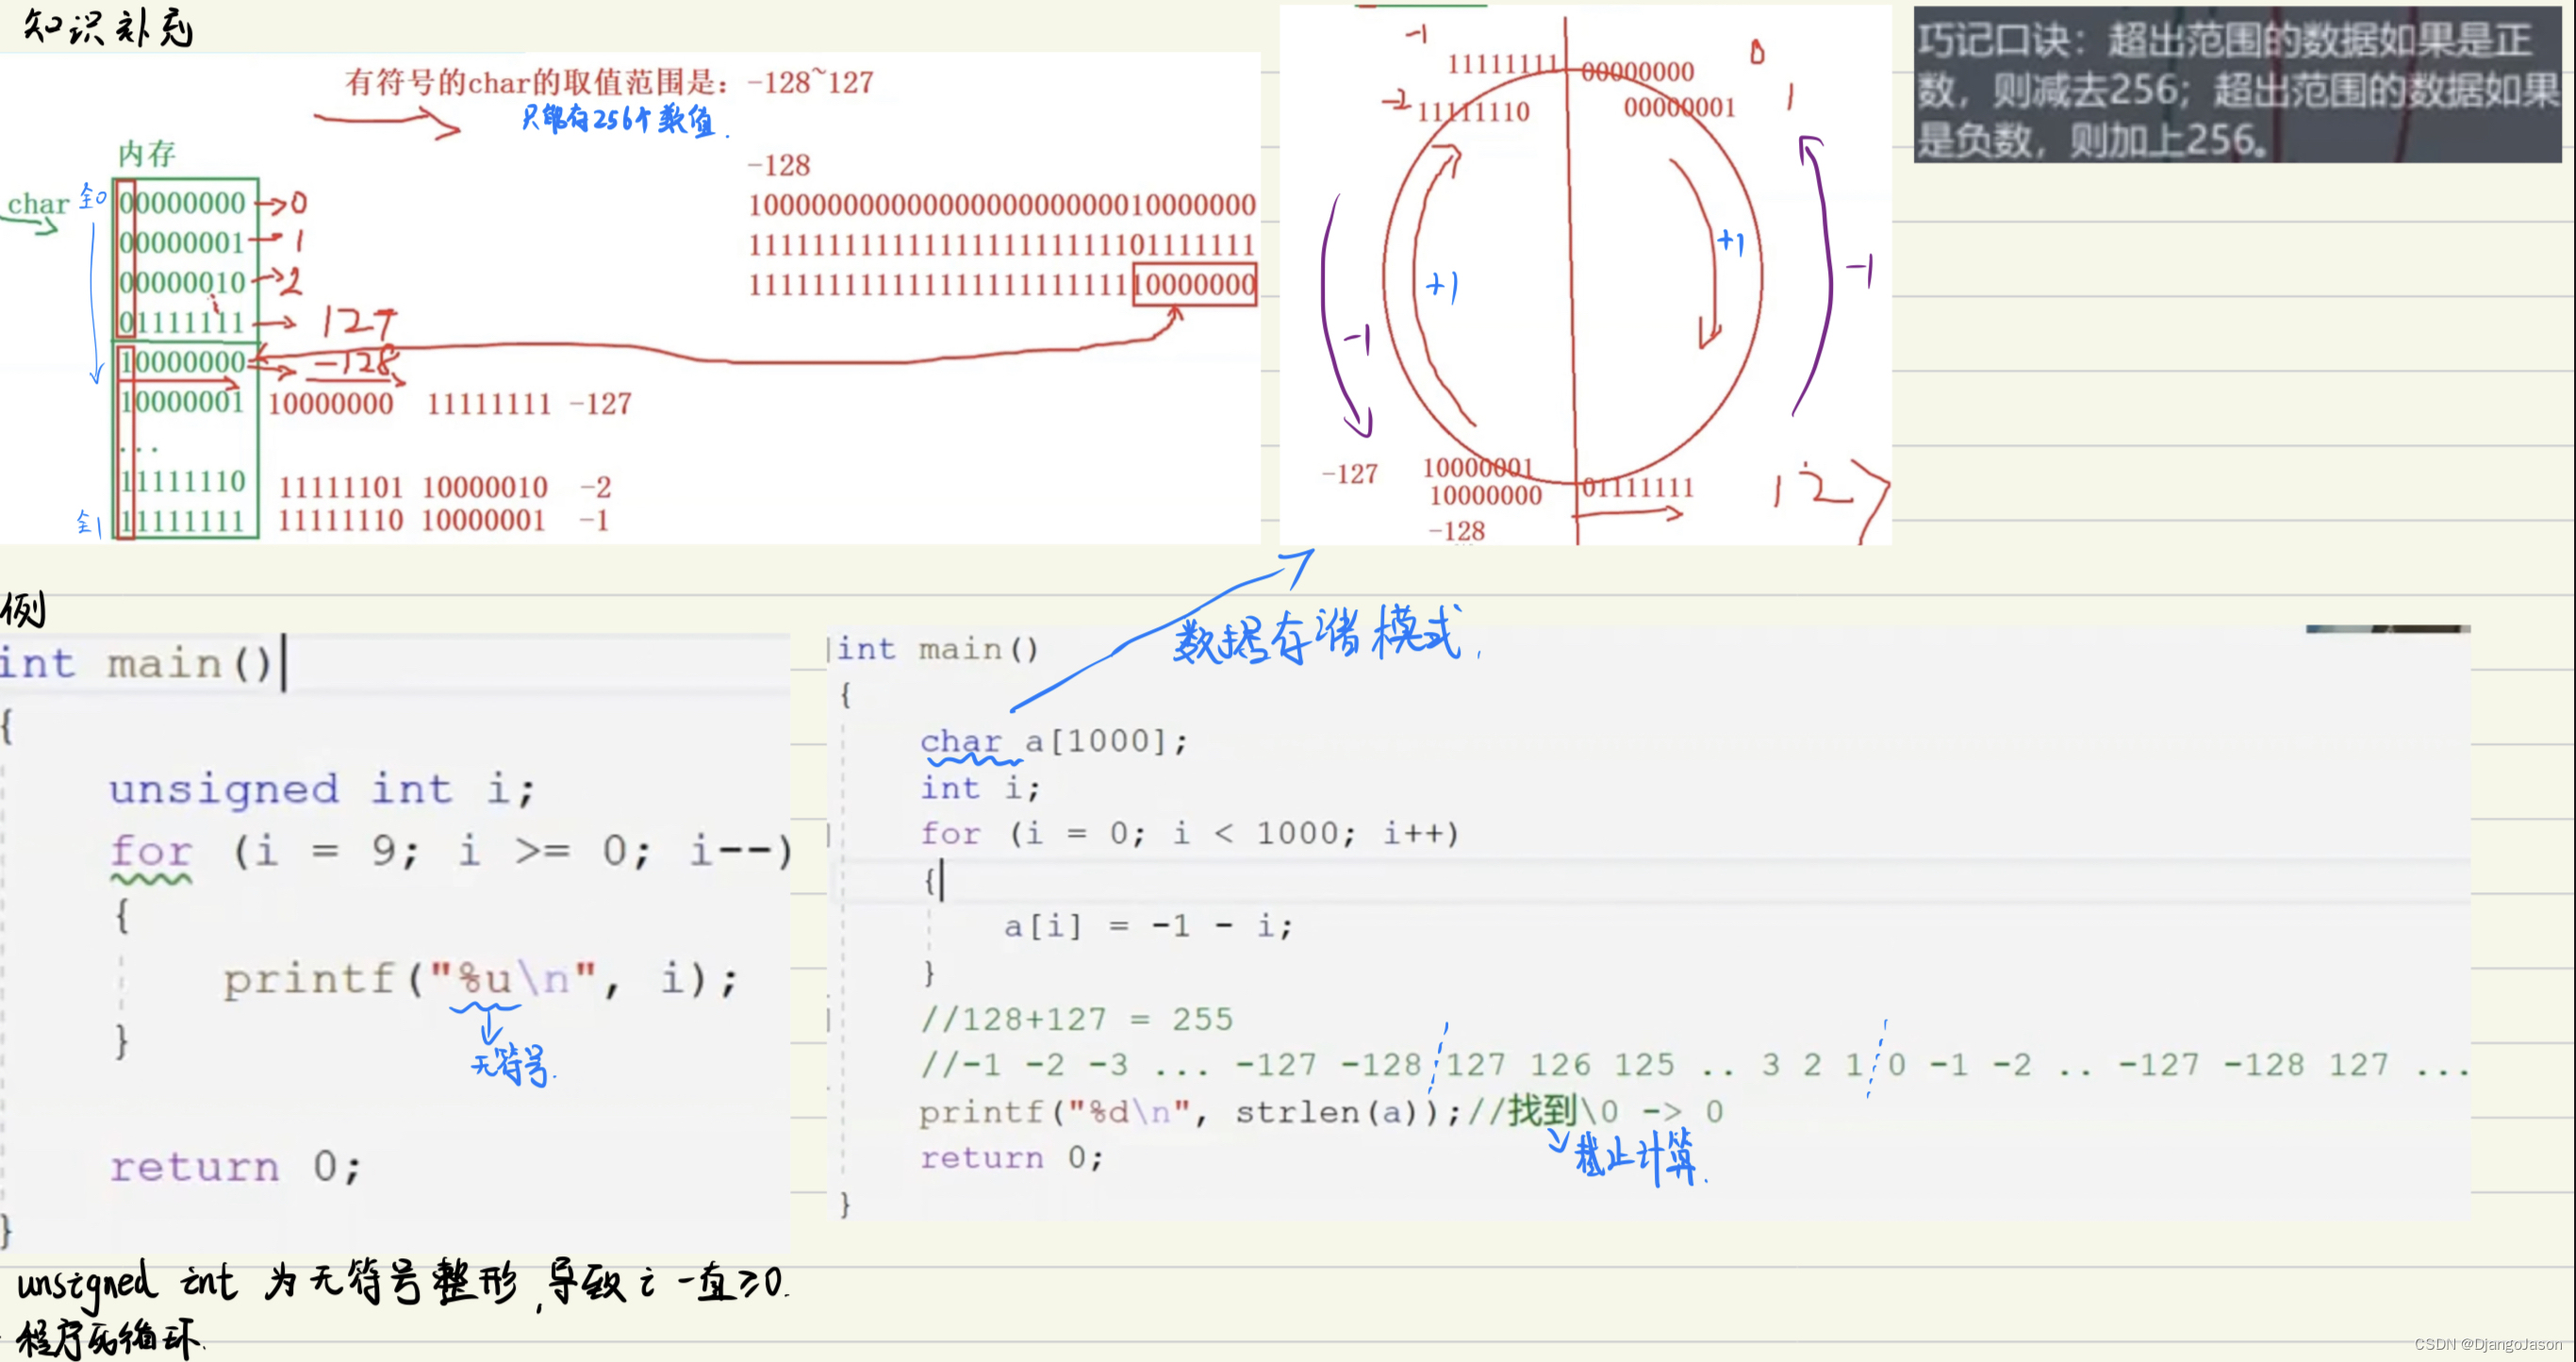Select memory row "11111110" in the green box

pos(182,481)
